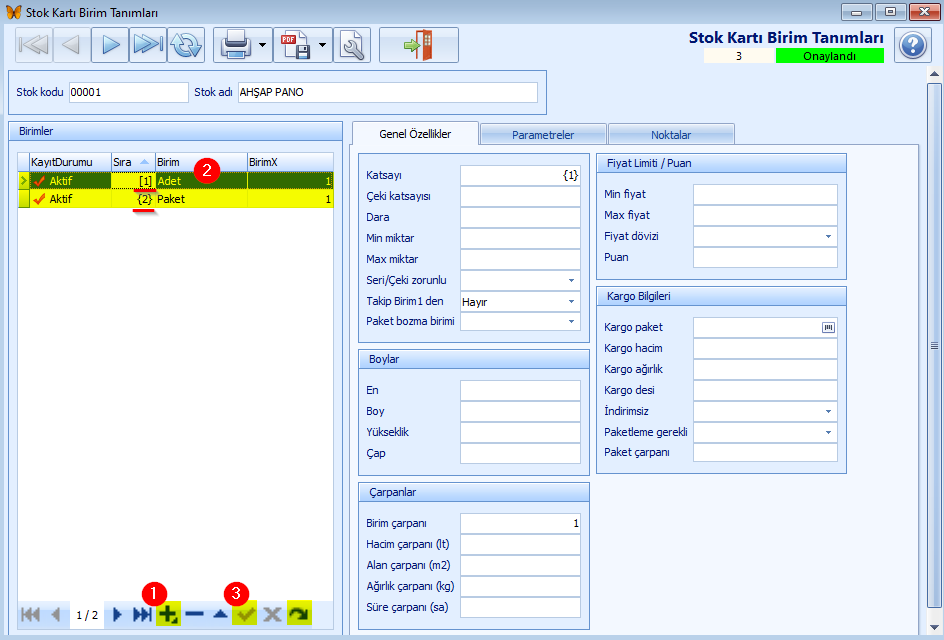Image resolution: width=944 pixels, height=640 pixels.
Task: Click the next record arrow in top toolbar
Action: tap(110, 45)
